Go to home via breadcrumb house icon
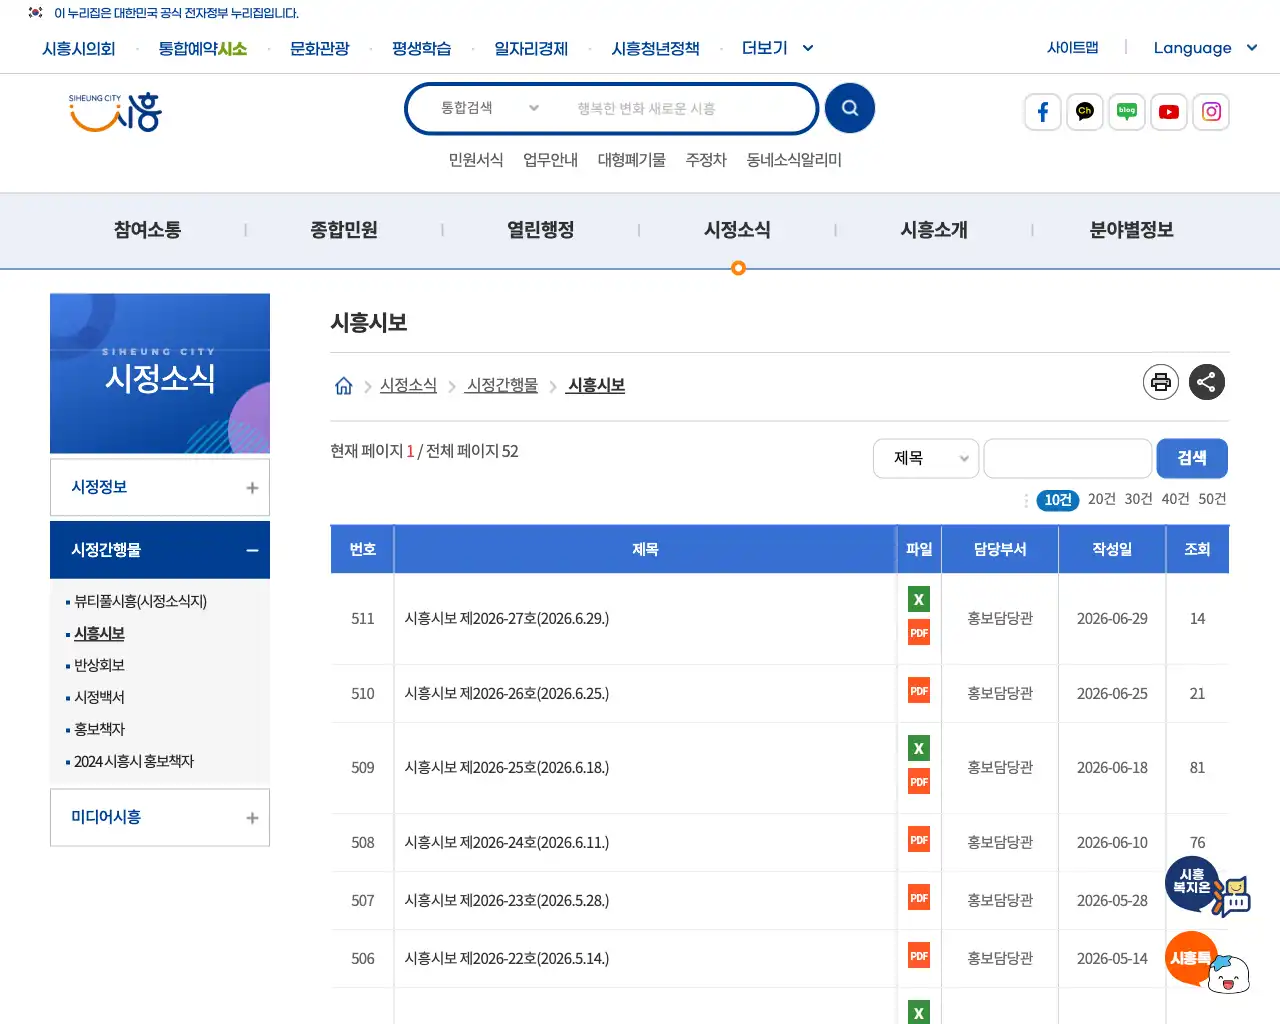The height and width of the screenshot is (1024, 1280). (x=343, y=386)
